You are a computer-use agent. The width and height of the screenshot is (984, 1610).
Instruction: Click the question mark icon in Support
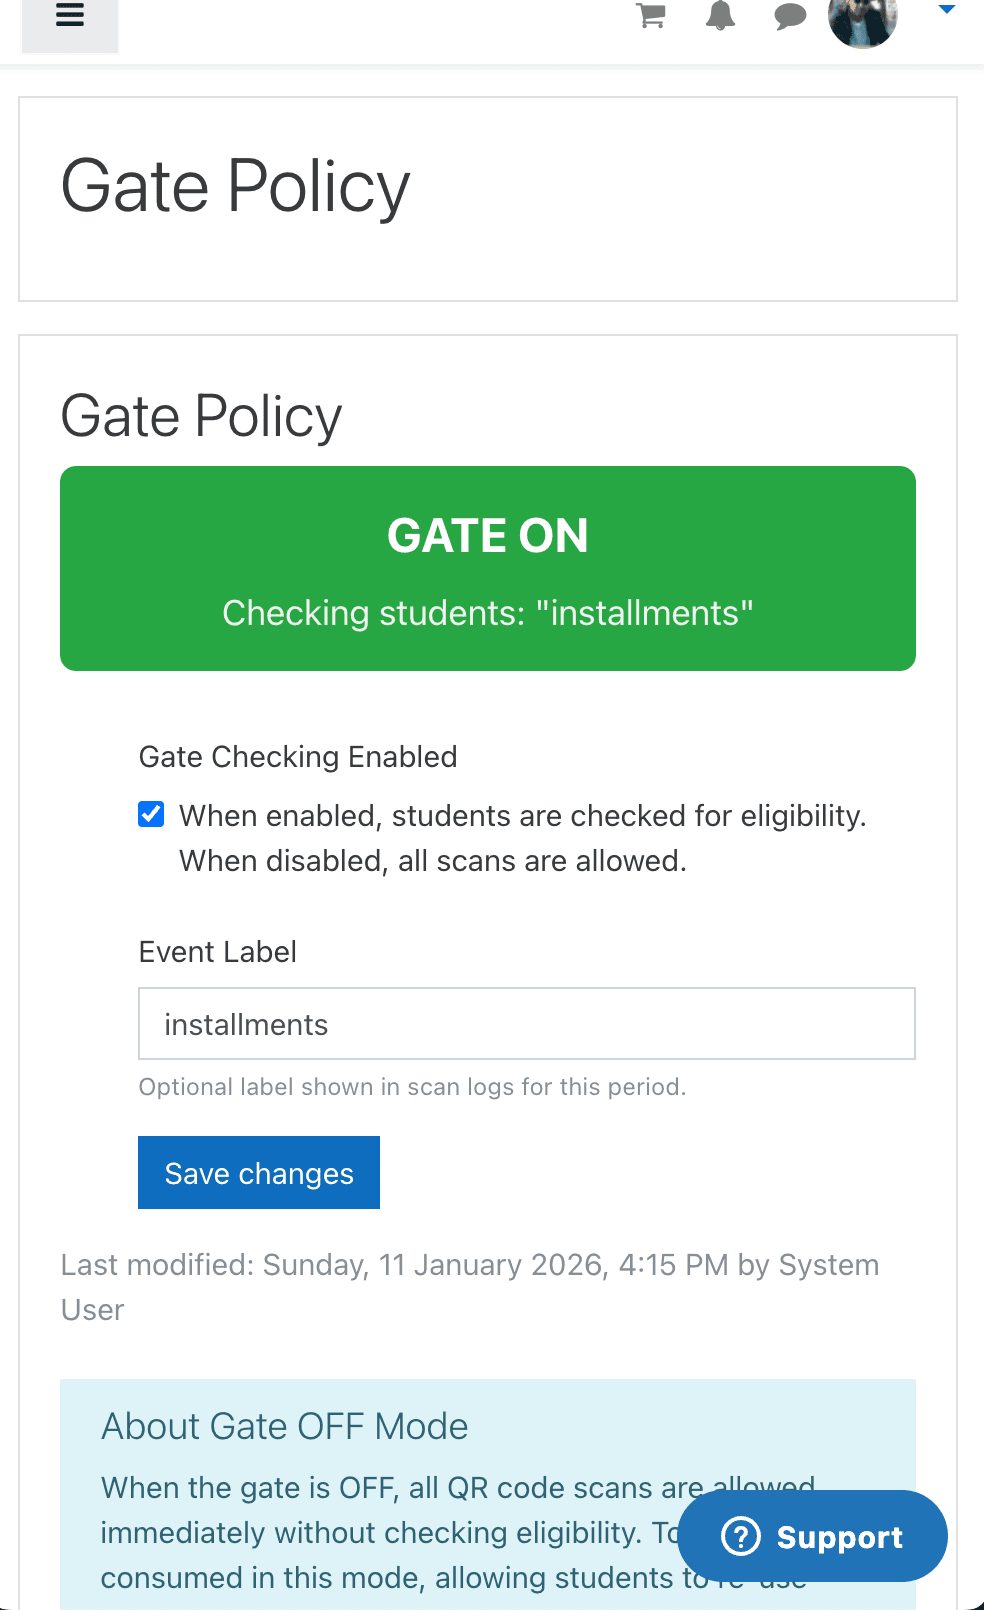[741, 1536]
